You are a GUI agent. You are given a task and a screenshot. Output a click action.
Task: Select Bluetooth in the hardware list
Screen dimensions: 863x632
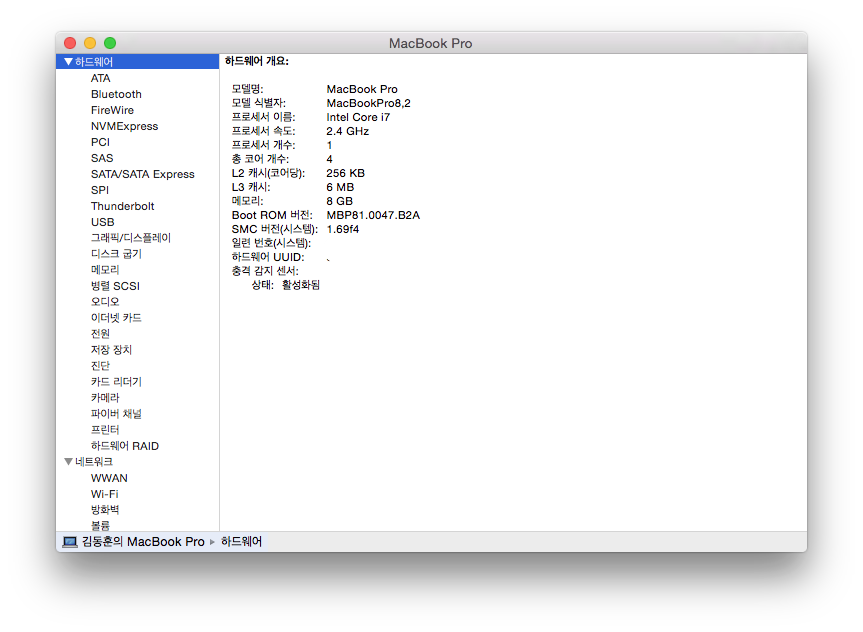[116, 94]
